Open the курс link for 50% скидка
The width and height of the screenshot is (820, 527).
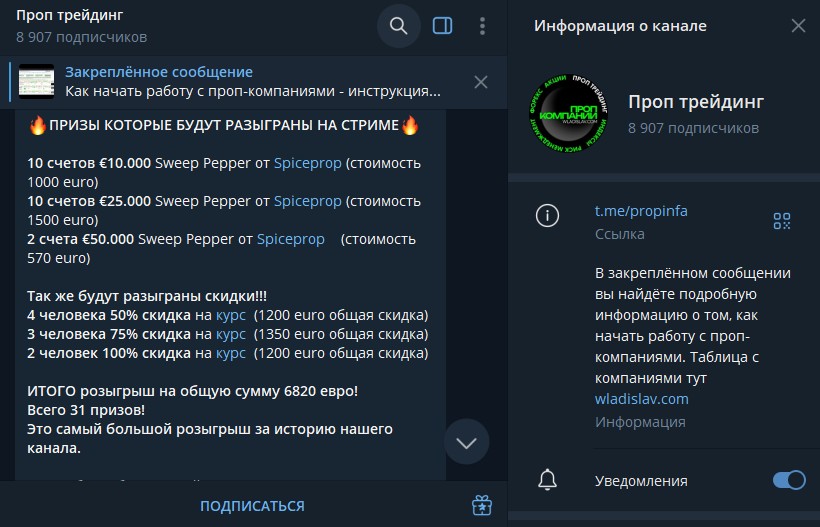(x=231, y=315)
